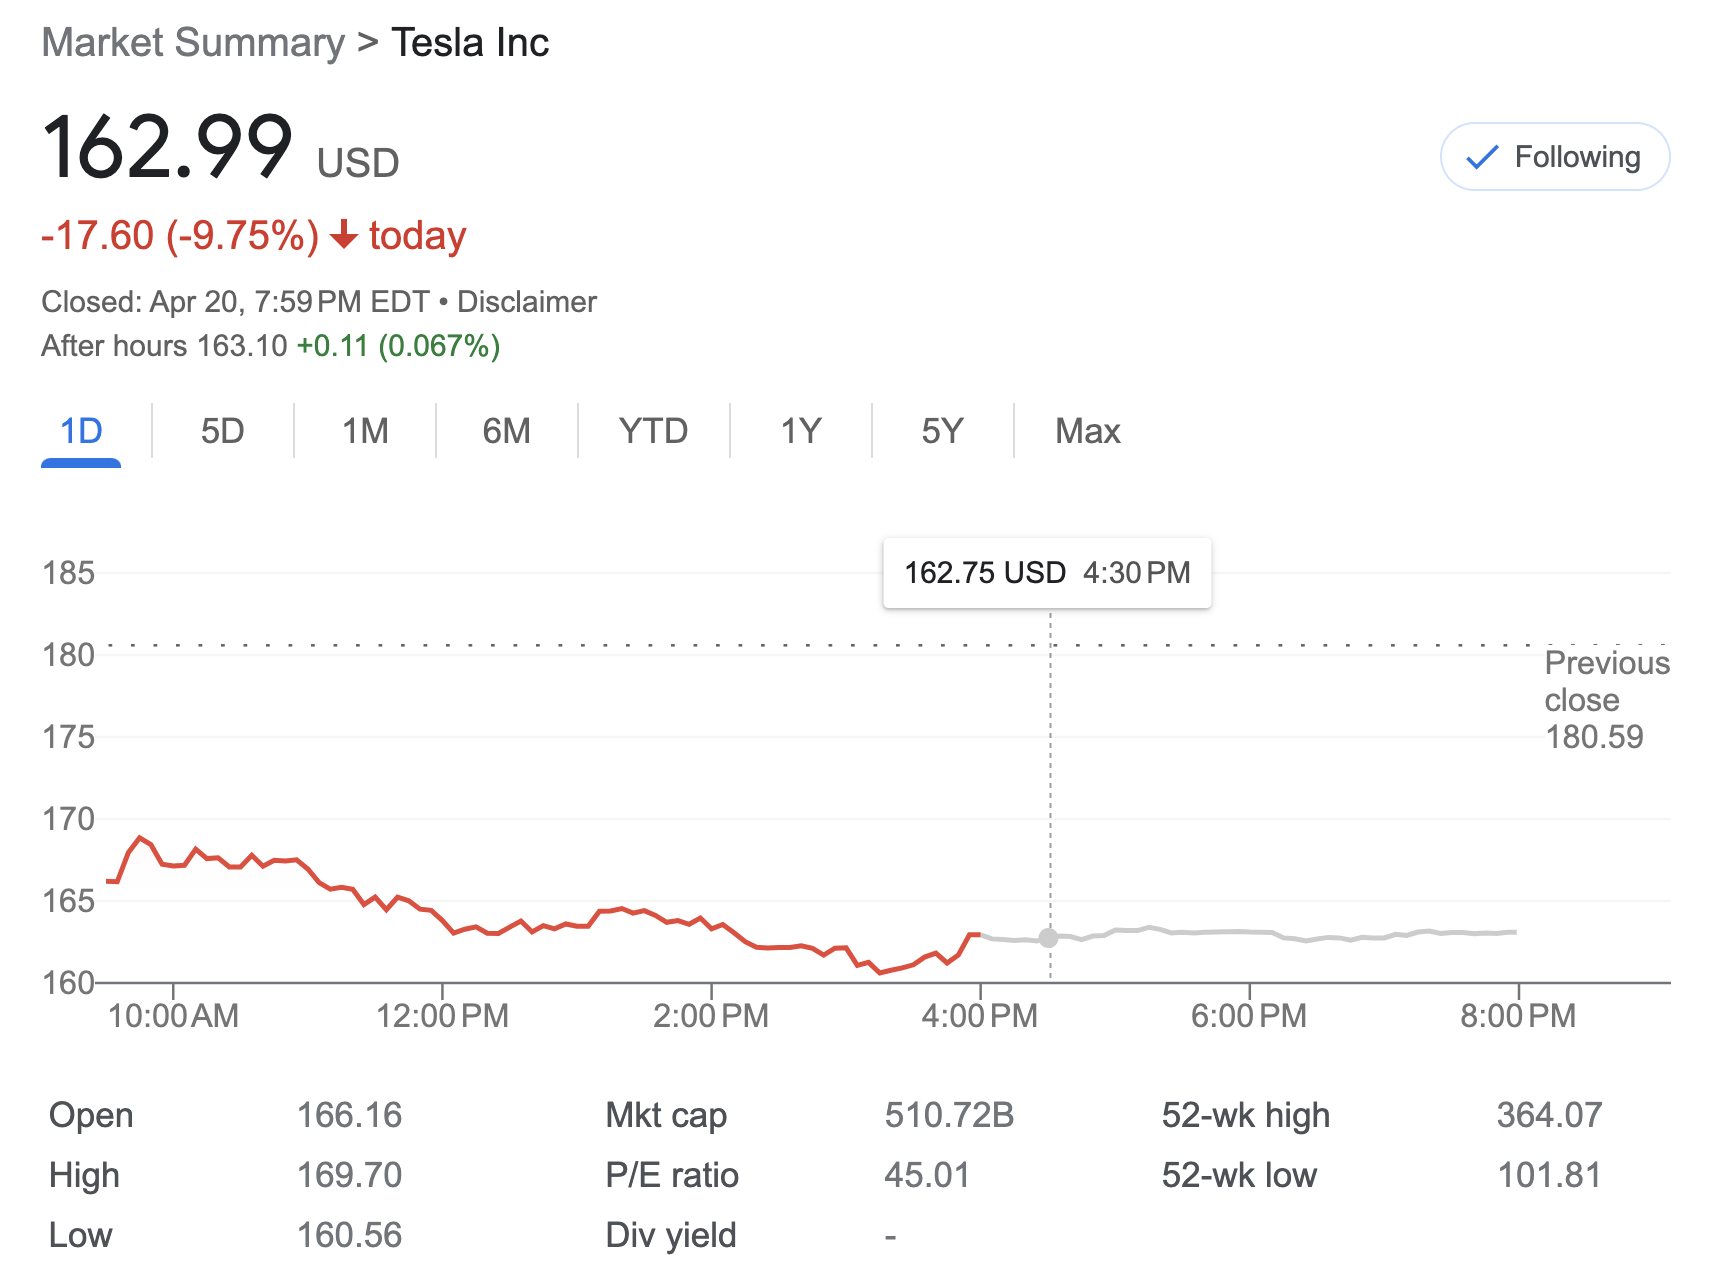Toggle the Following button for Tesla
The width and height of the screenshot is (1719, 1288).
coord(1554,157)
